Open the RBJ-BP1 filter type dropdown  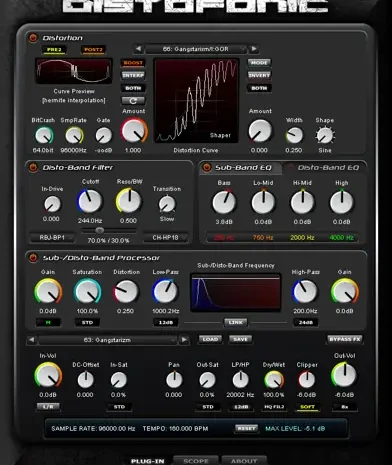pos(52,238)
